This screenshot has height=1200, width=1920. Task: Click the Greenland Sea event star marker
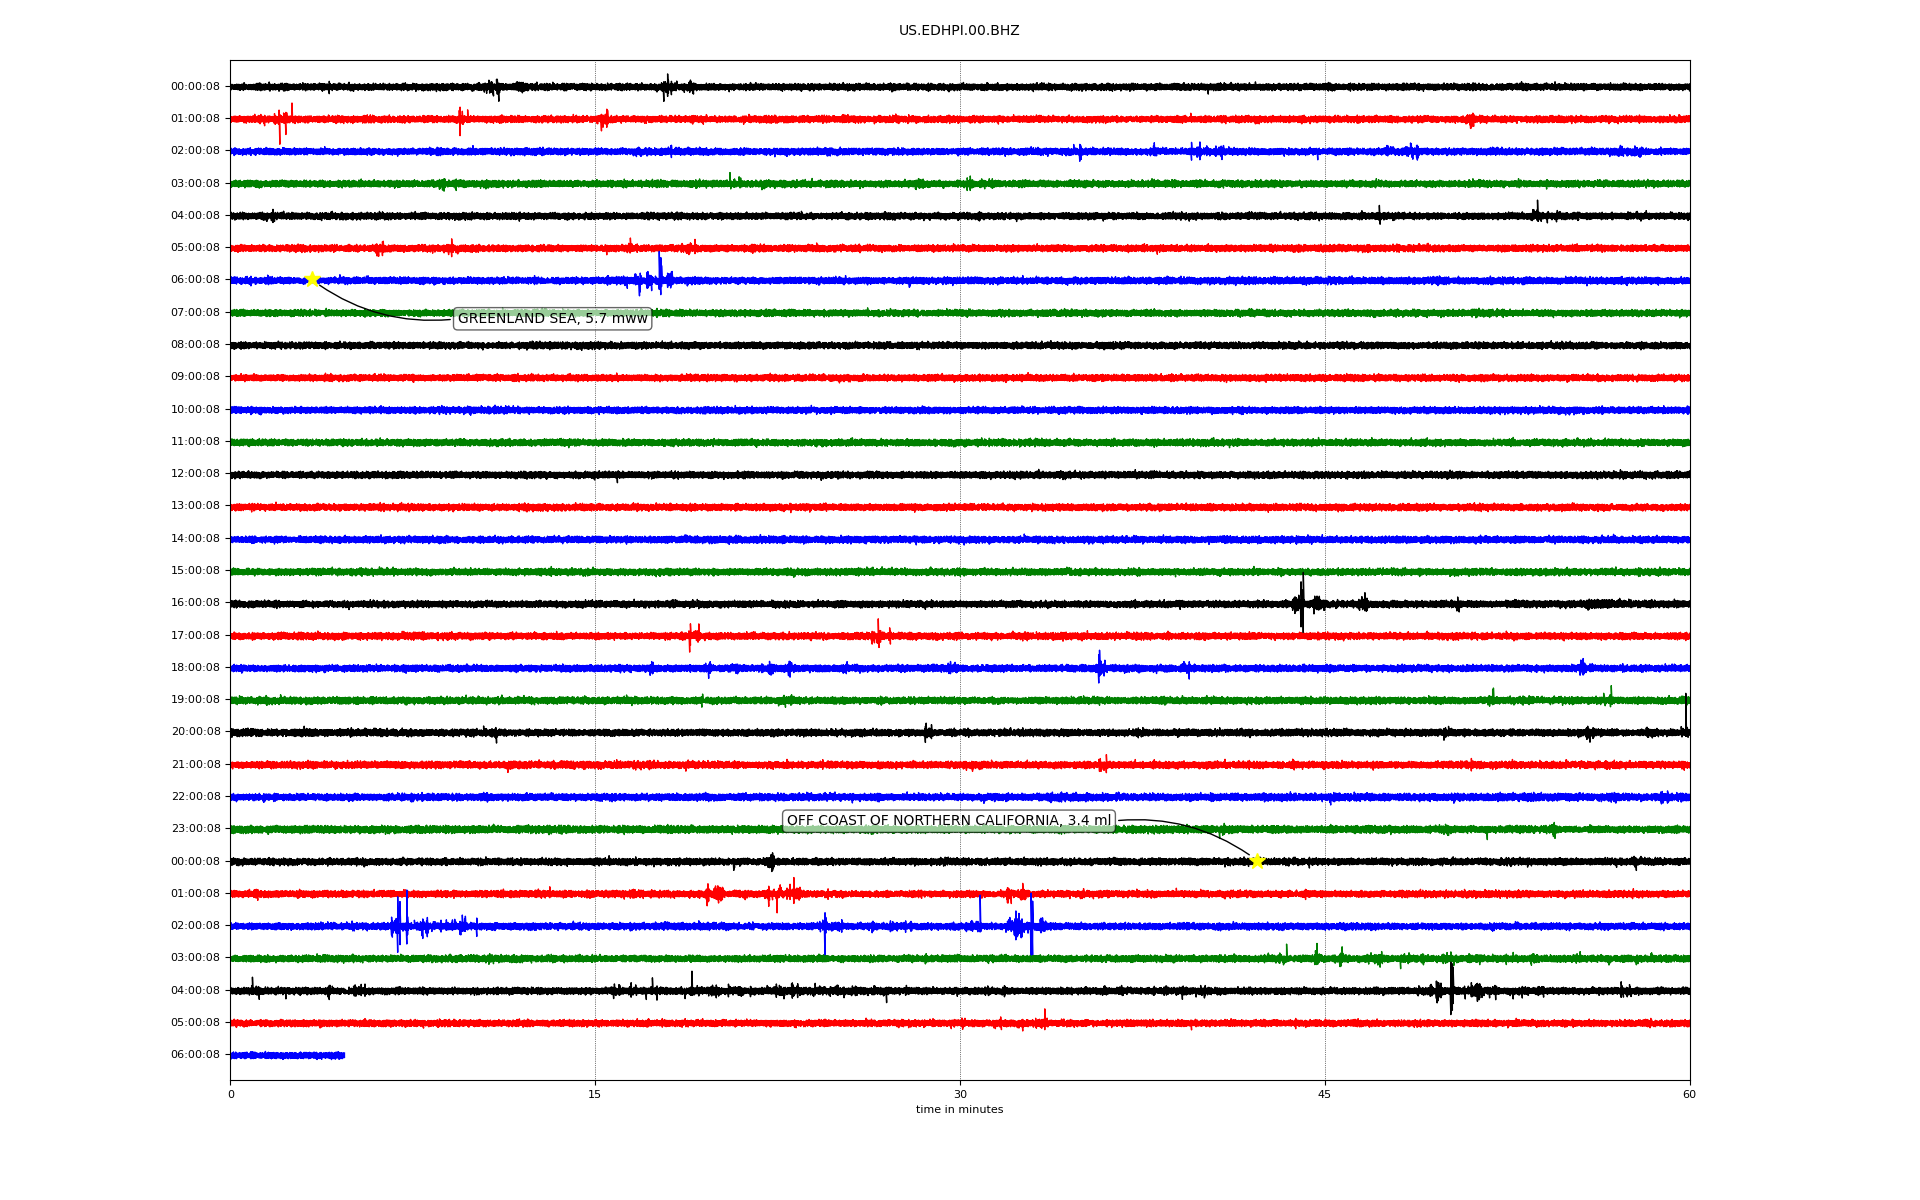tap(311, 279)
